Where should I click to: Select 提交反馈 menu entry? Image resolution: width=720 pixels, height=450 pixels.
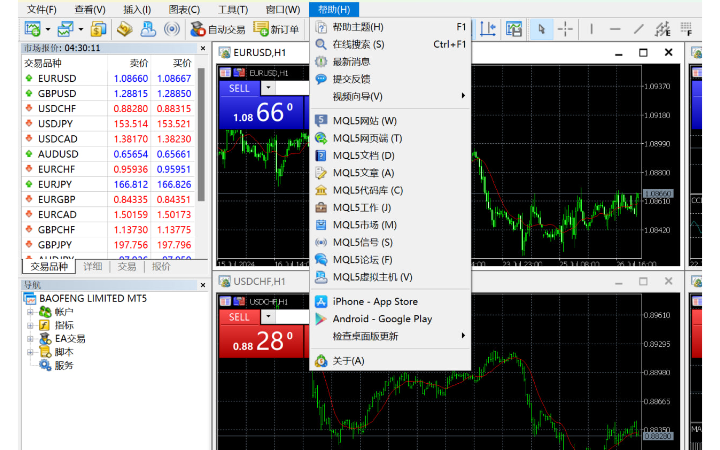pyautogui.click(x=390, y=79)
